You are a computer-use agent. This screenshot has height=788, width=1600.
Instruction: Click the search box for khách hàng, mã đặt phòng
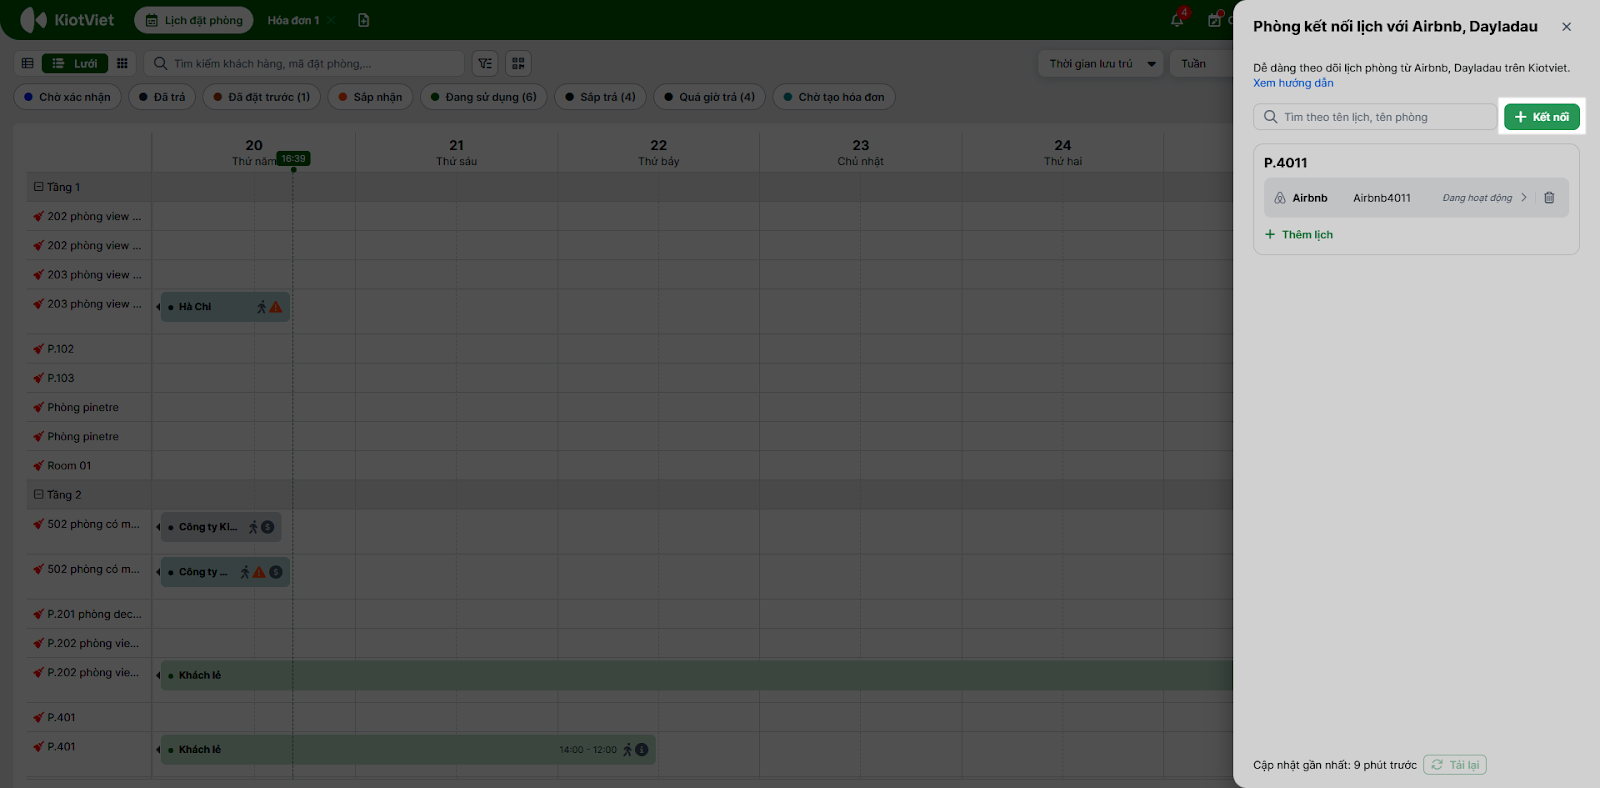click(x=305, y=64)
